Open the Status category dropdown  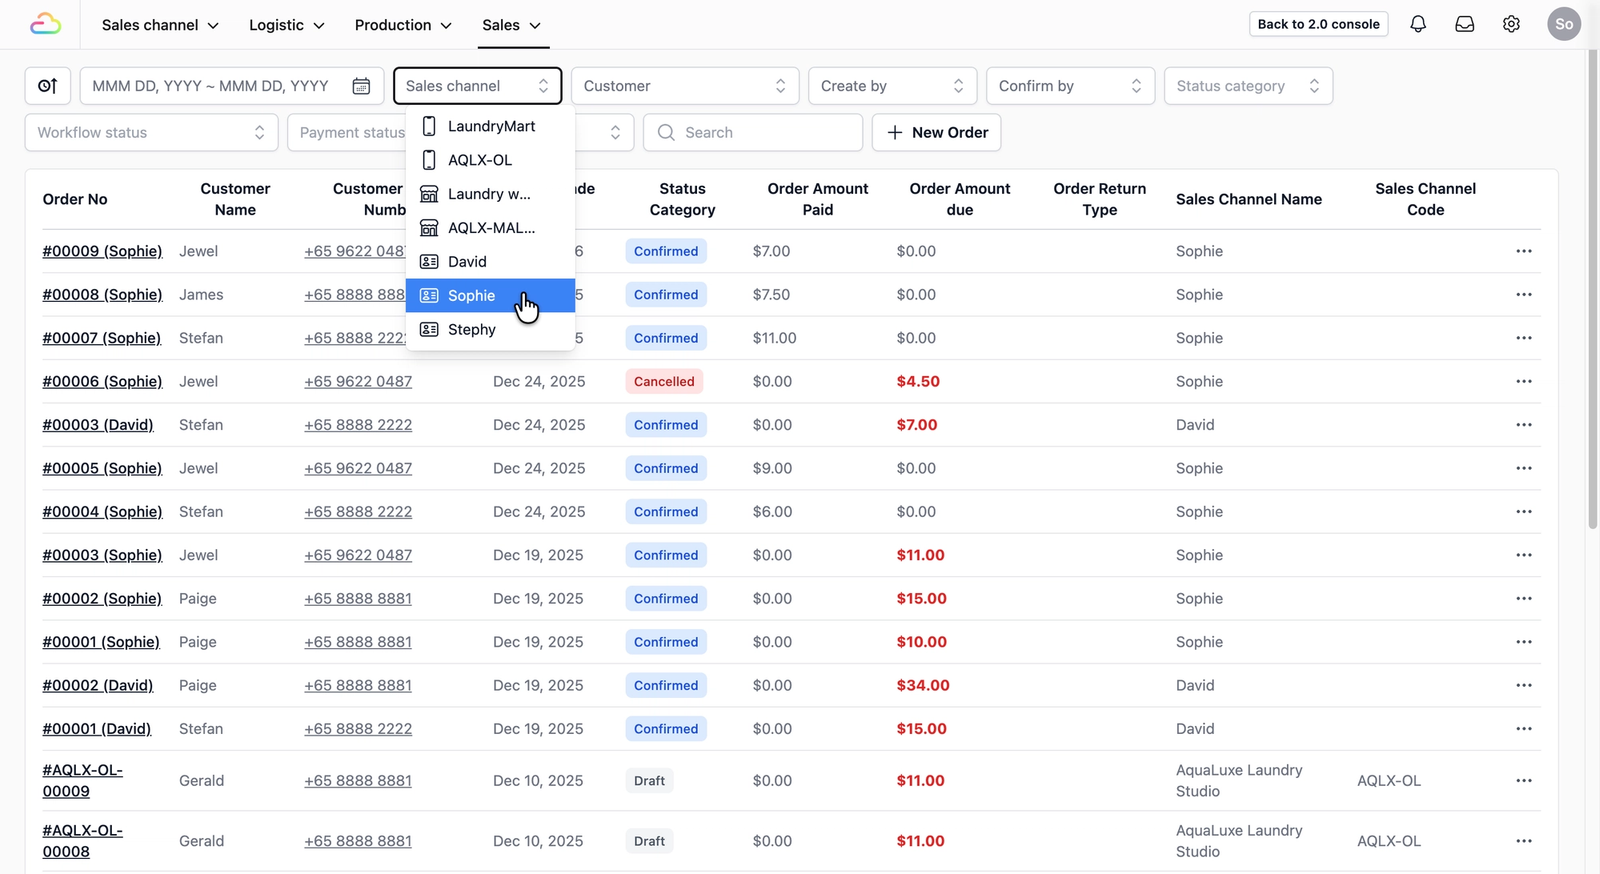pos(1248,86)
